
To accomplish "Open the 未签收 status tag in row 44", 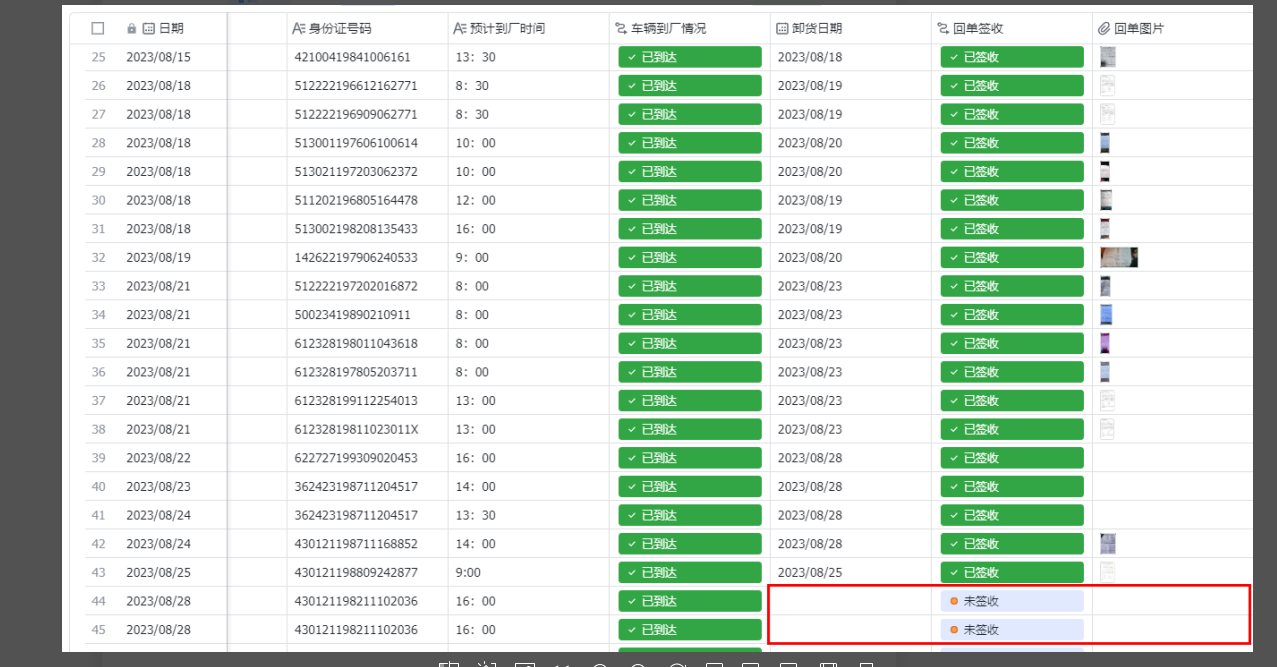I will pyautogui.click(x=1011, y=601).
